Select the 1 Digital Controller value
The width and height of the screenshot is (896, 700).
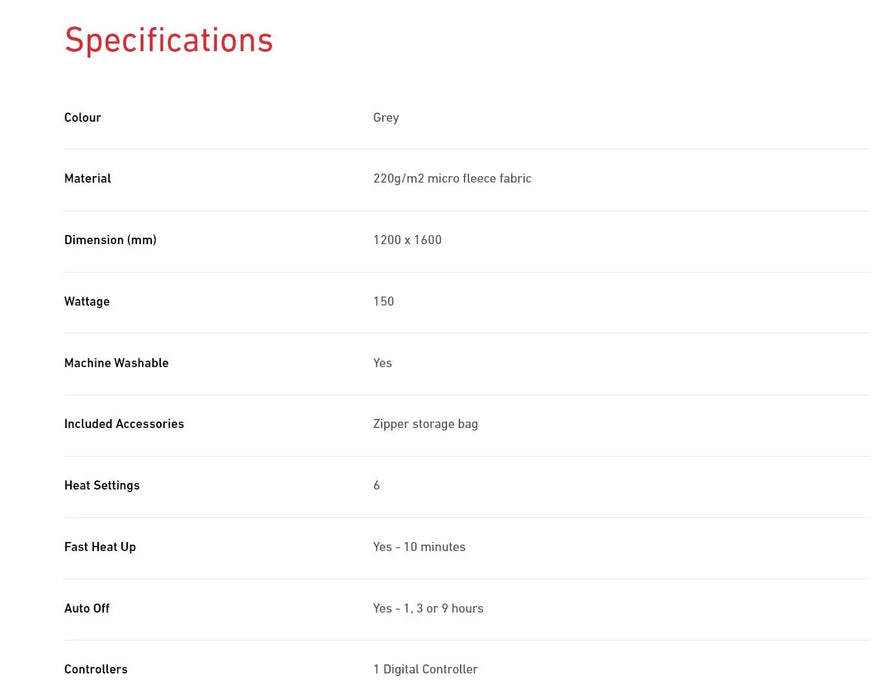pyautogui.click(x=425, y=670)
